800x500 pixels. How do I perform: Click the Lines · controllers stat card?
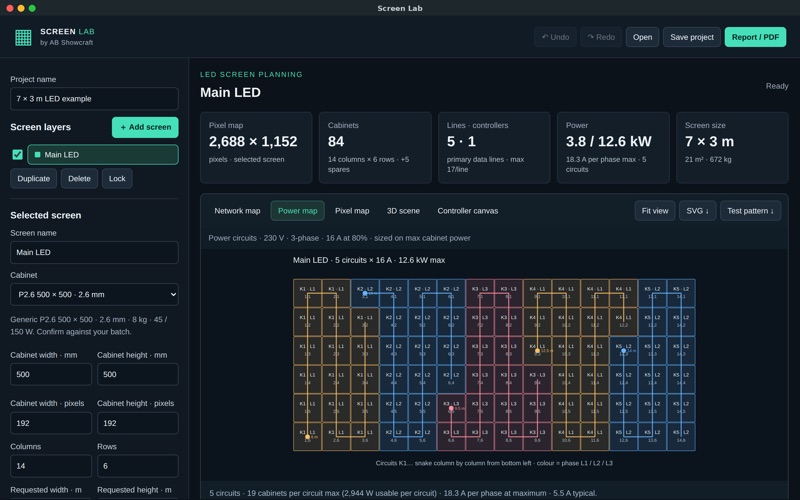point(494,147)
